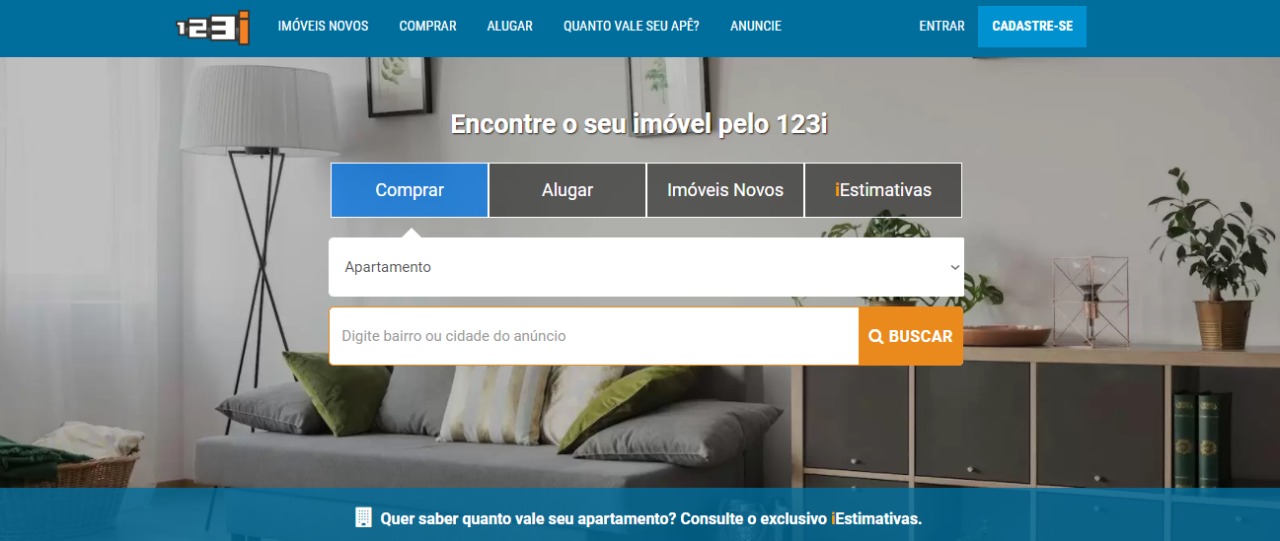Click the building icon in the bottom banner
The height and width of the screenshot is (541, 1280).
tap(363, 518)
